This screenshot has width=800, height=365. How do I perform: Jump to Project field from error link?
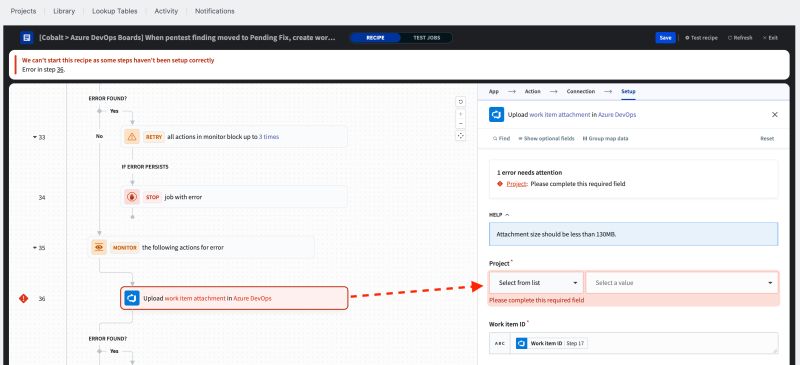(x=516, y=184)
